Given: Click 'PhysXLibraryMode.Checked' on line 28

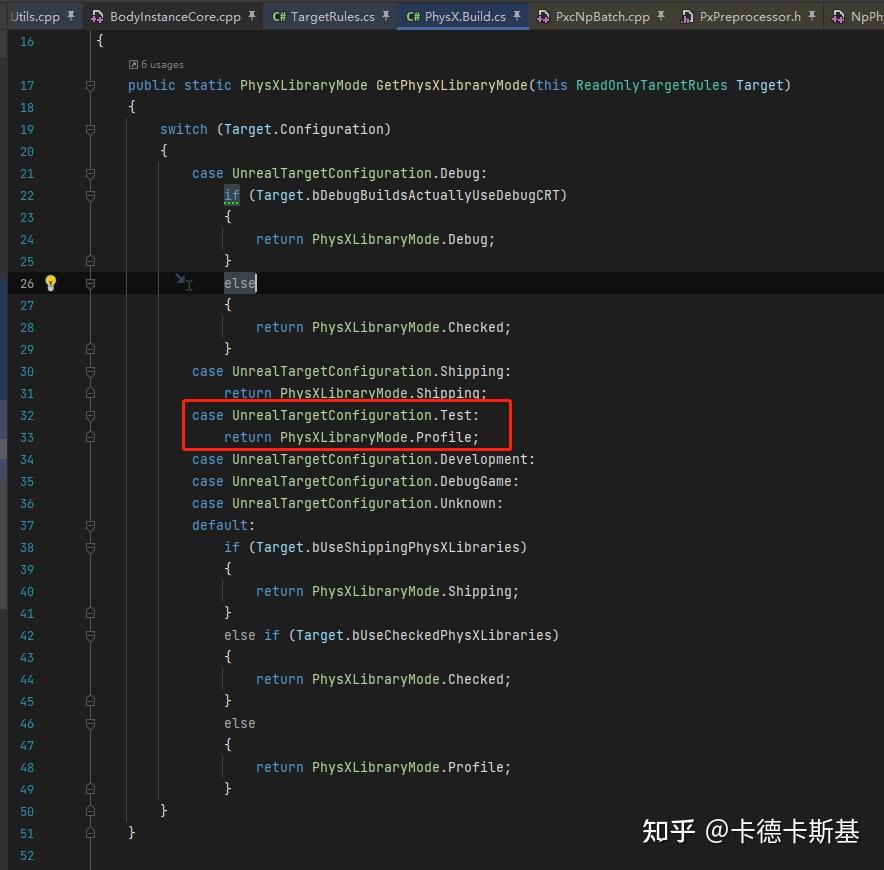Looking at the screenshot, I should (x=408, y=327).
